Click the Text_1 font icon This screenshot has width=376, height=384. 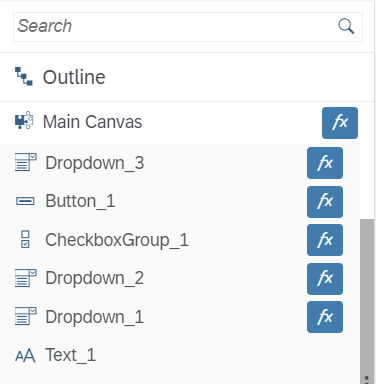point(25,355)
